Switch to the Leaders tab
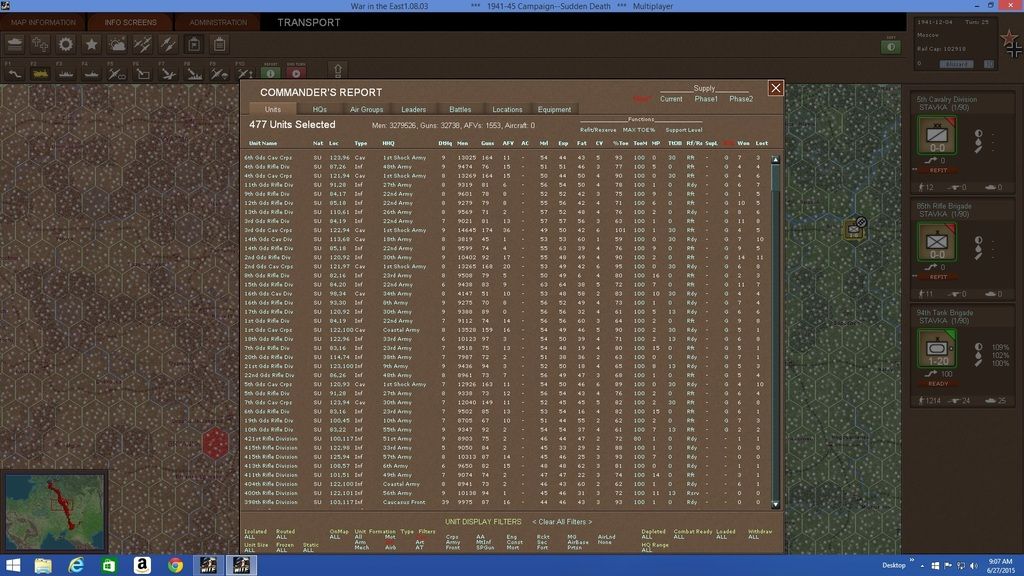Viewport: 1024px width, 576px height. [x=413, y=110]
